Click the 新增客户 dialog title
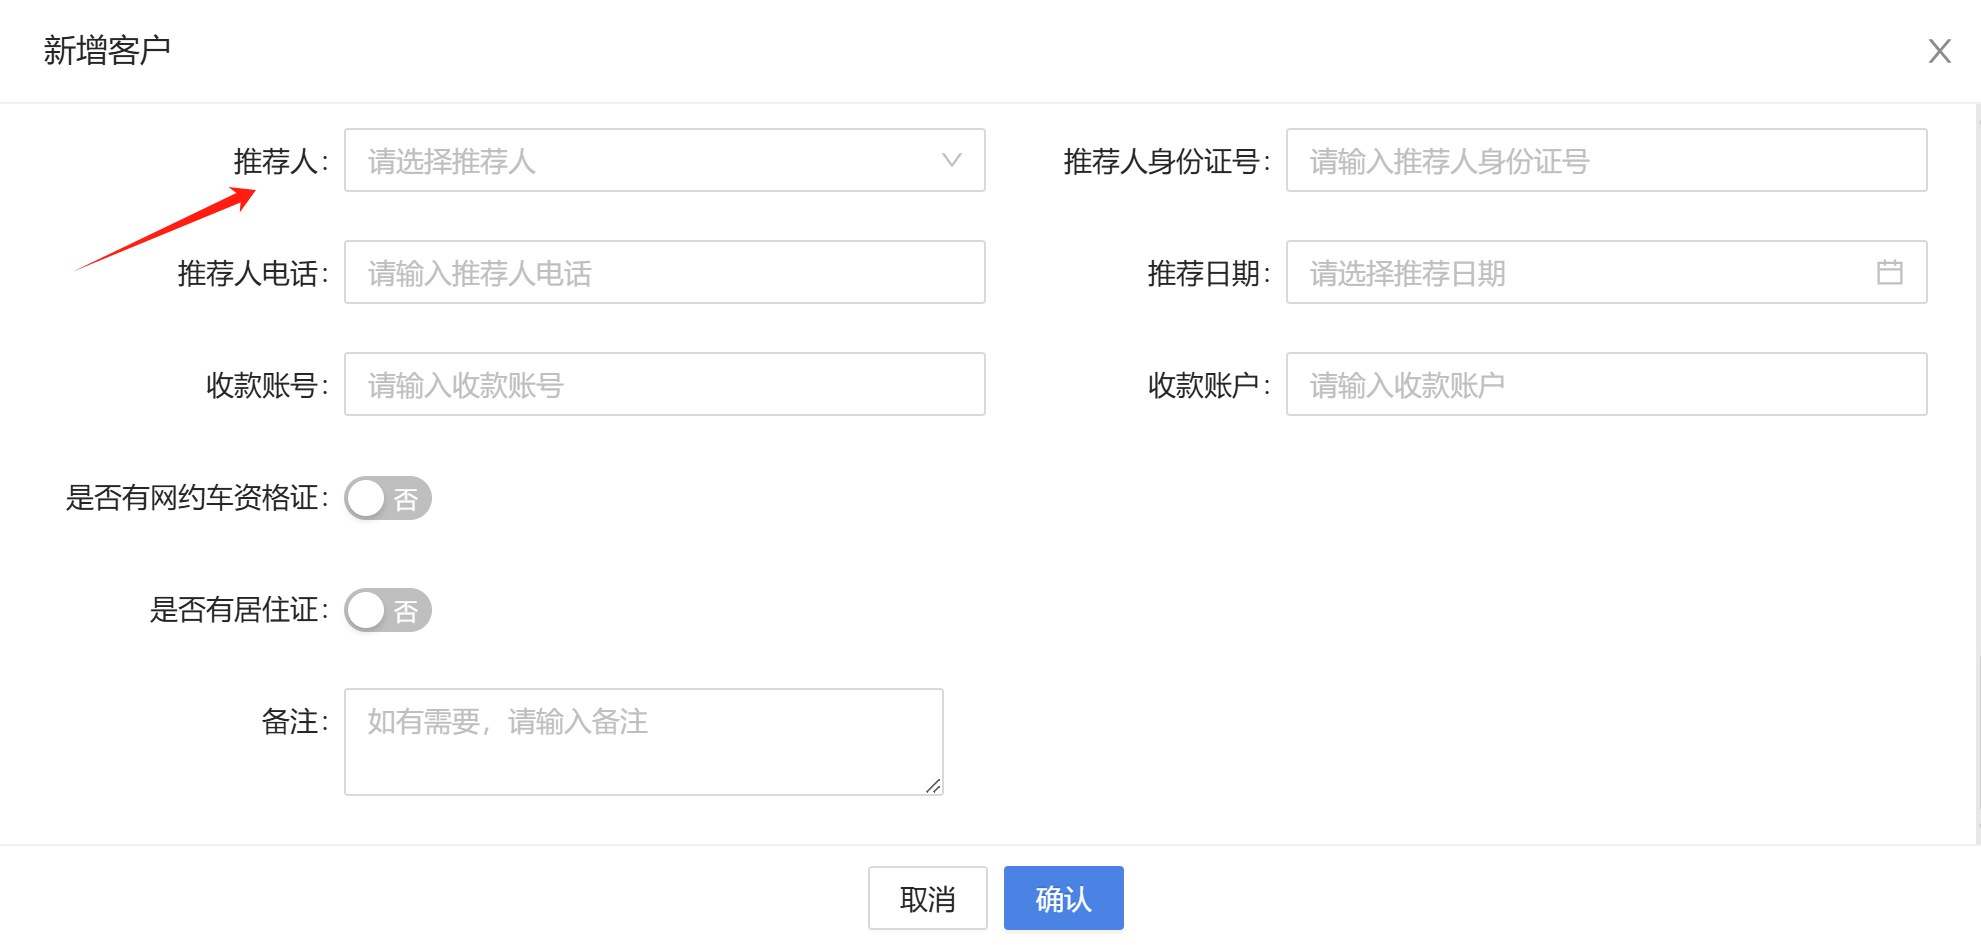 107,50
